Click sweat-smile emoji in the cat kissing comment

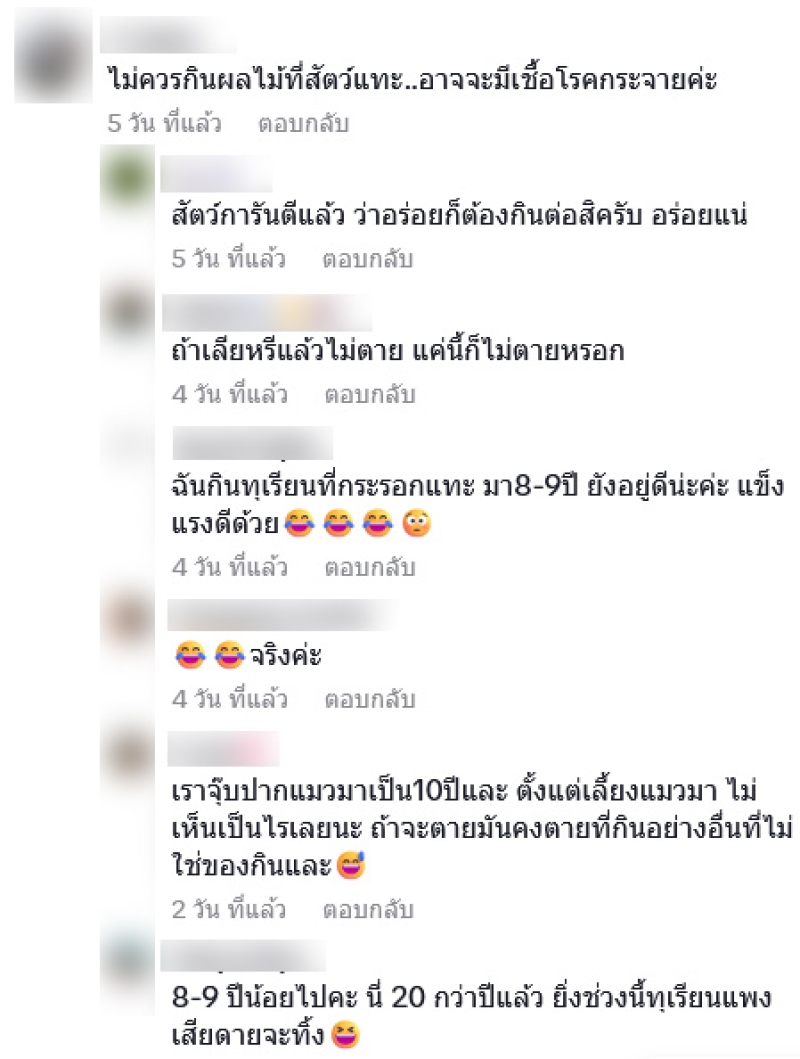point(351,866)
